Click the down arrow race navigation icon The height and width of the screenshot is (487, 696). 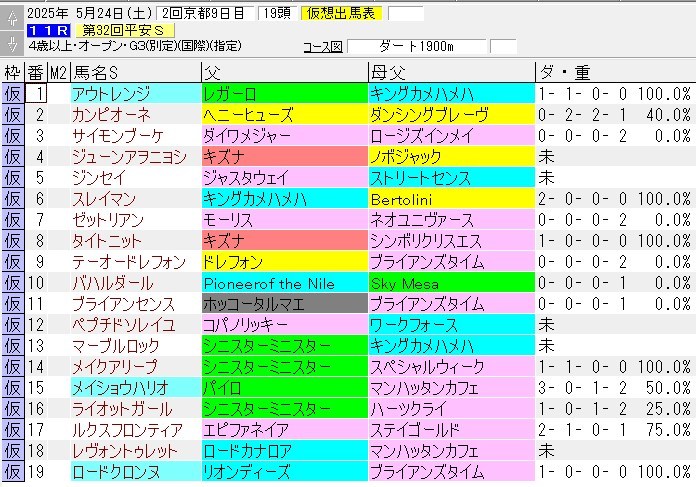point(12,43)
